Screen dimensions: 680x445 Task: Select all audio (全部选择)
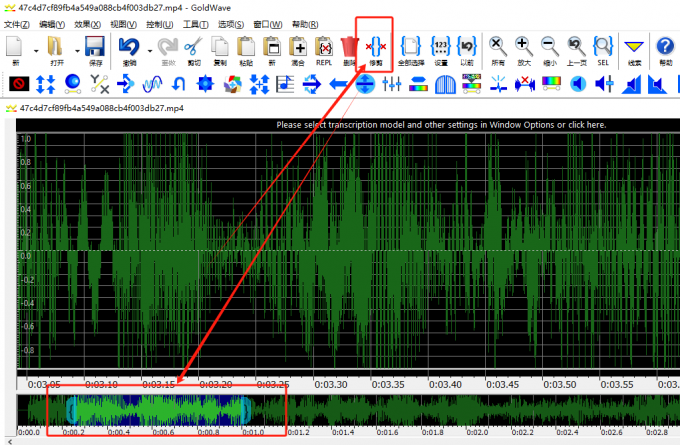tap(411, 51)
